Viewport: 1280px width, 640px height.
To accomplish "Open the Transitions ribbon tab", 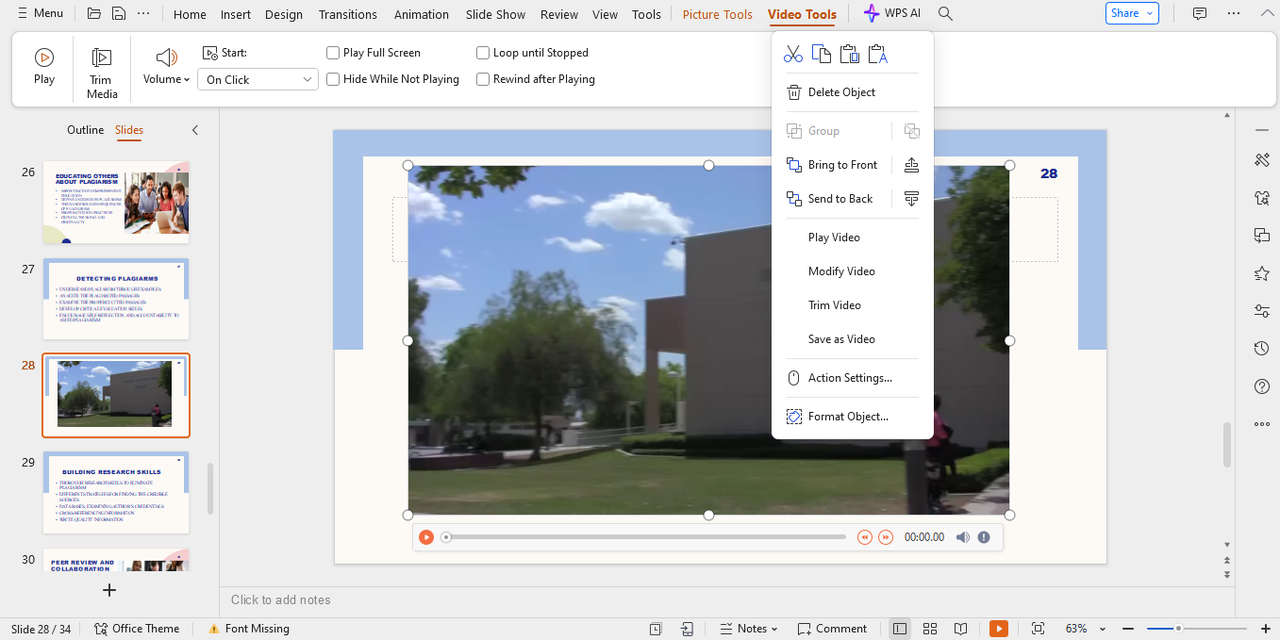I will click(x=347, y=14).
